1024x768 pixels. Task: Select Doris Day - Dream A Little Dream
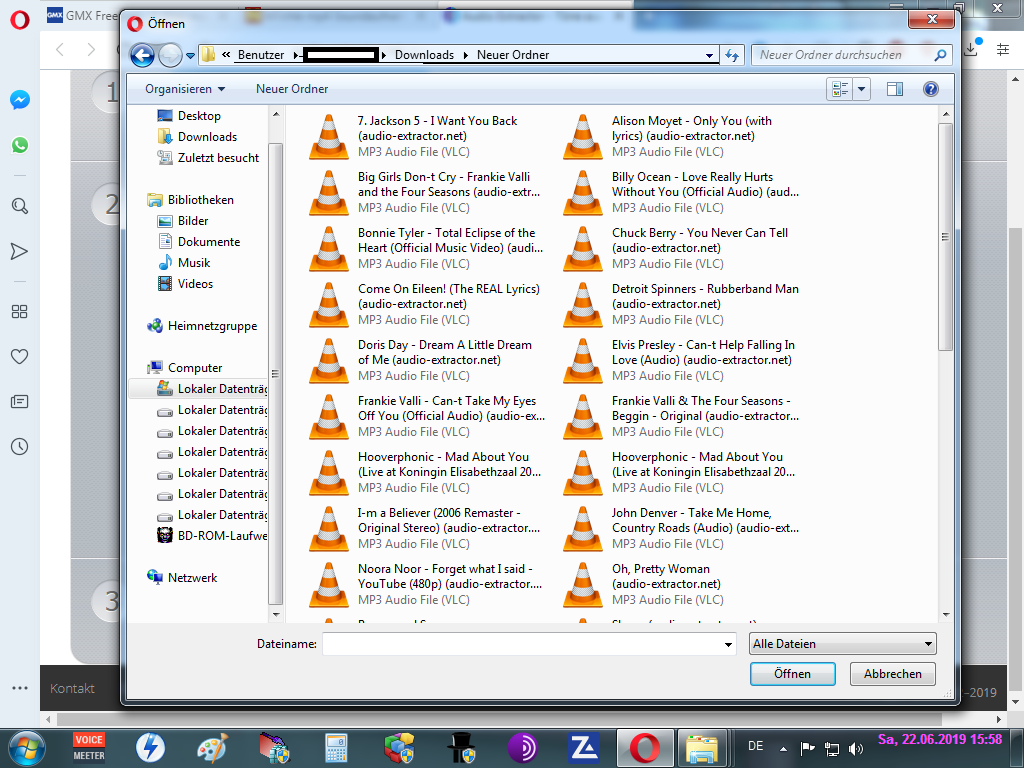pyautogui.click(x=424, y=360)
